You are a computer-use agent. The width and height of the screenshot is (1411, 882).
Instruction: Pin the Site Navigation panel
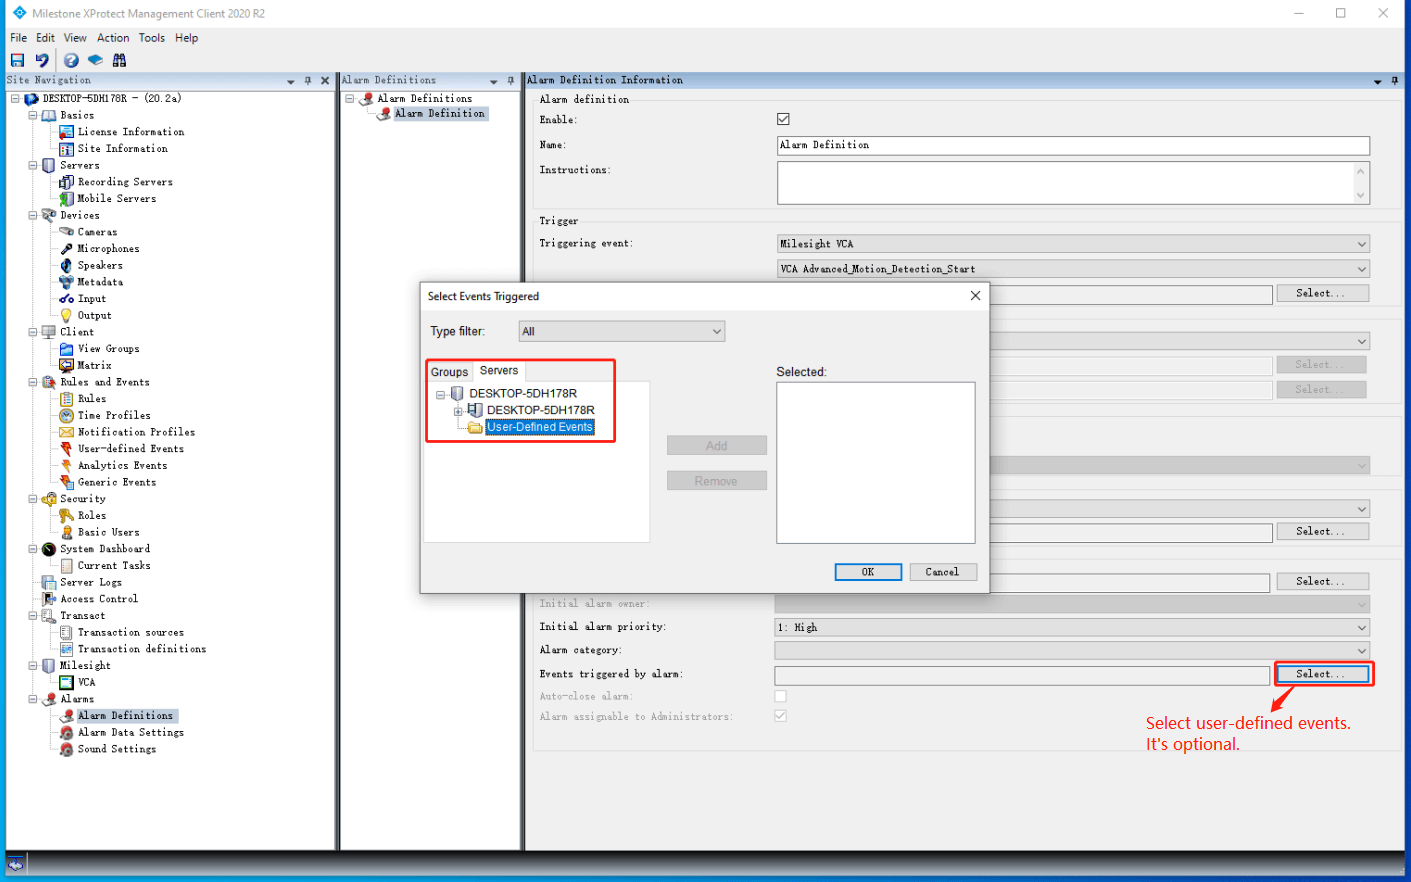click(x=308, y=81)
